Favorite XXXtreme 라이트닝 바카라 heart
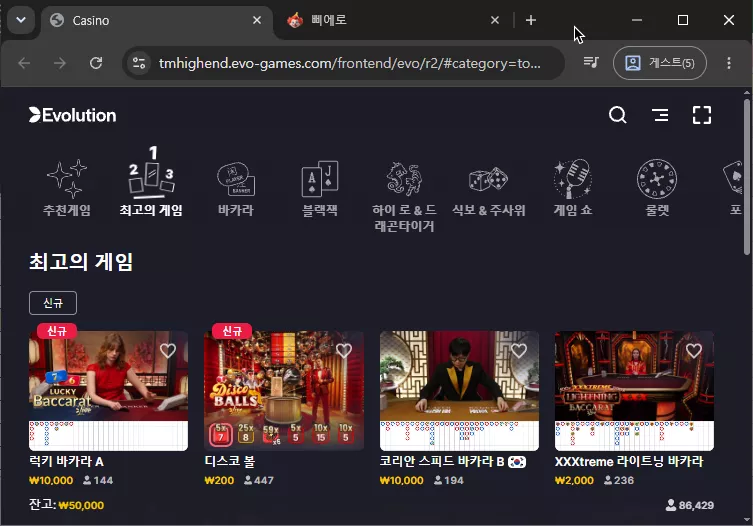Viewport: 753px width, 526px height. [x=693, y=351]
